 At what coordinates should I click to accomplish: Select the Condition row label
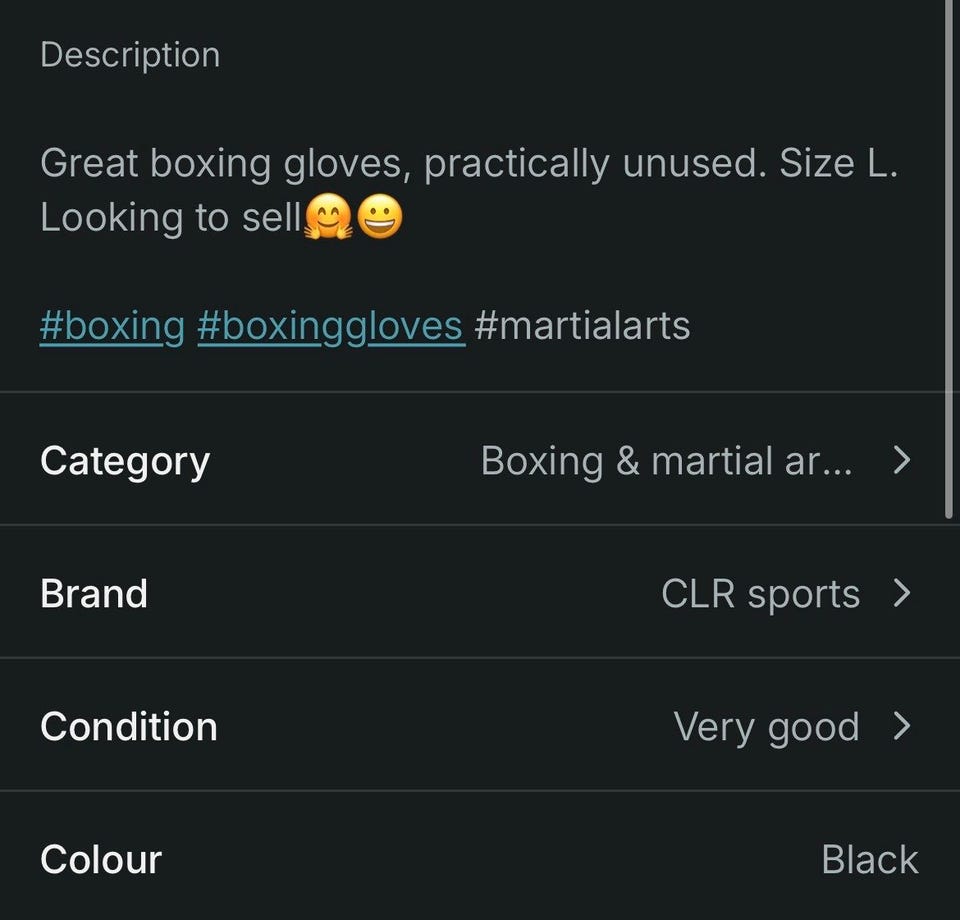129,727
